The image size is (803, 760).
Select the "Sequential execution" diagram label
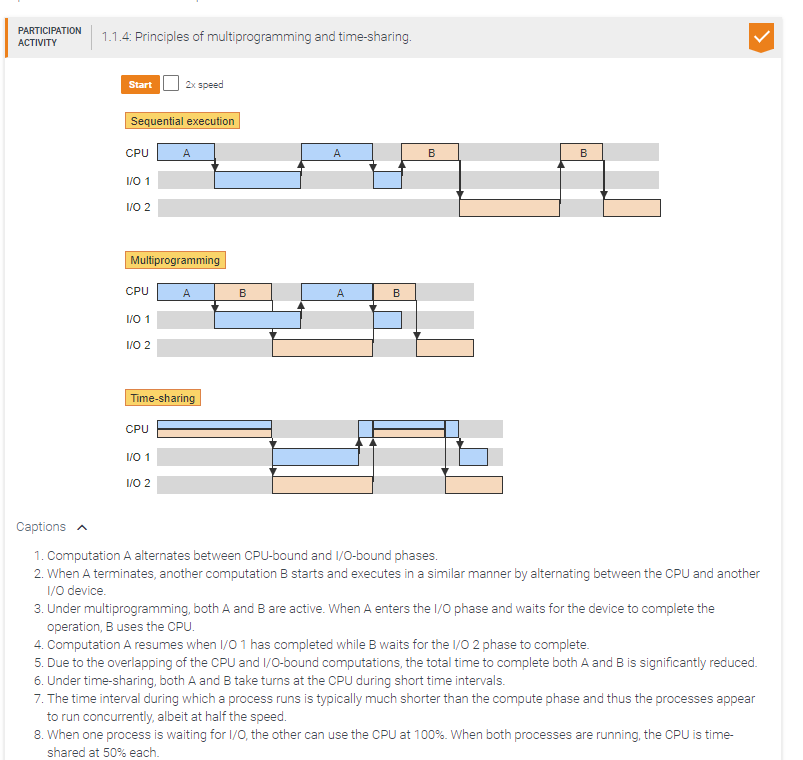pos(183,121)
